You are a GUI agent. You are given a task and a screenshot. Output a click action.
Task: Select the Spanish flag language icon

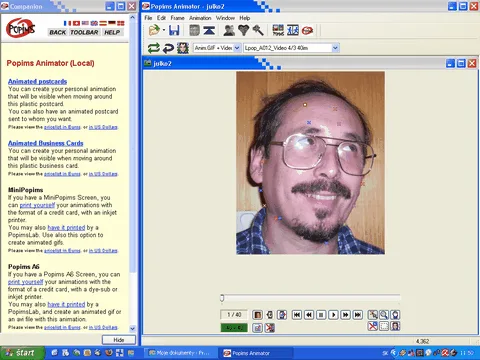(103, 23)
